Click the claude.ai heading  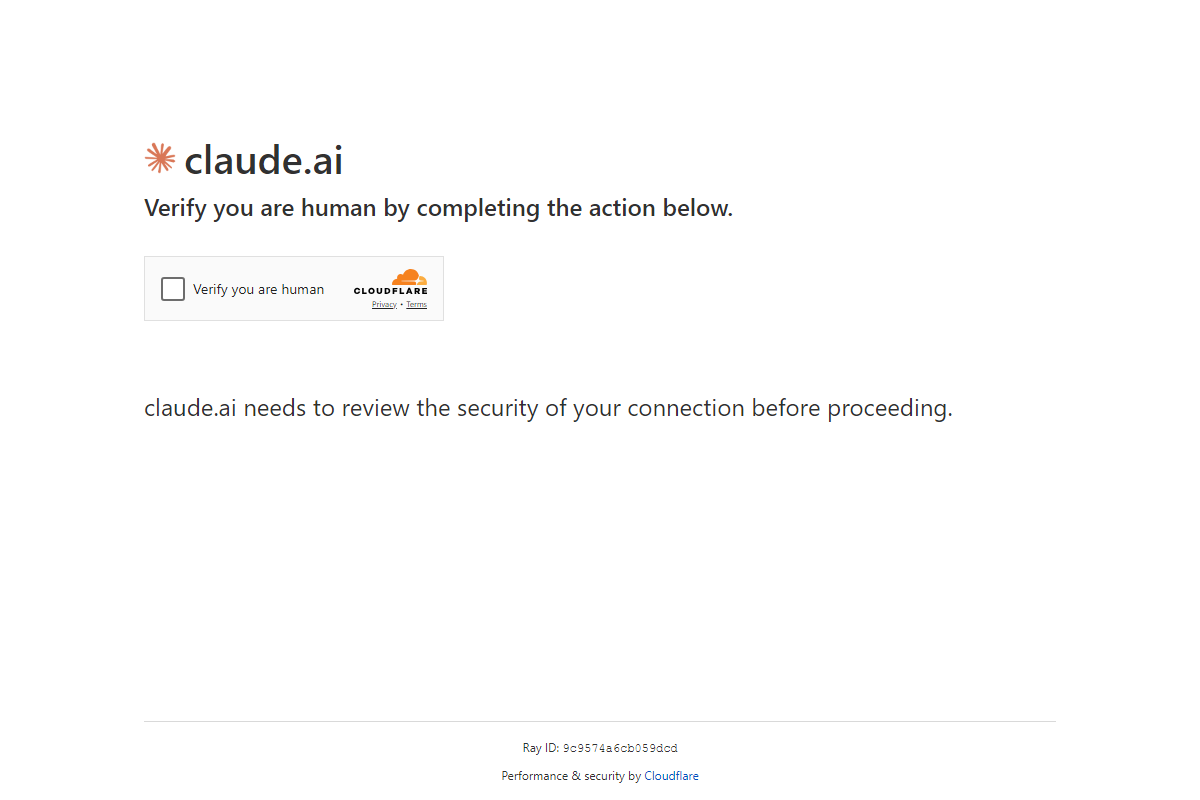coord(263,159)
